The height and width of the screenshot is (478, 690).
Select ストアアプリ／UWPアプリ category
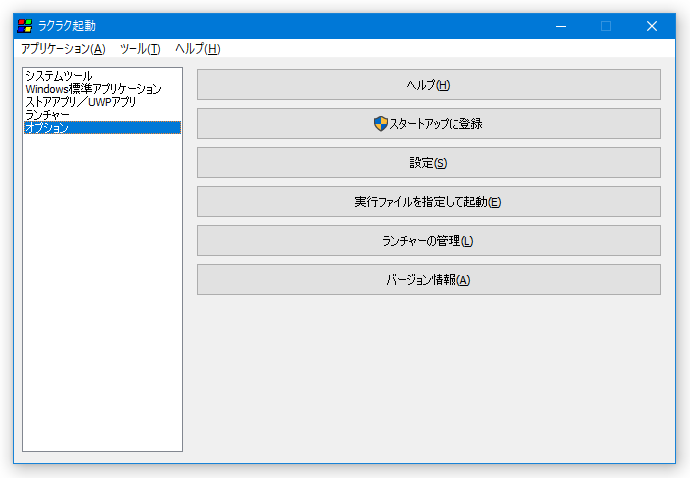tap(102, 102)
